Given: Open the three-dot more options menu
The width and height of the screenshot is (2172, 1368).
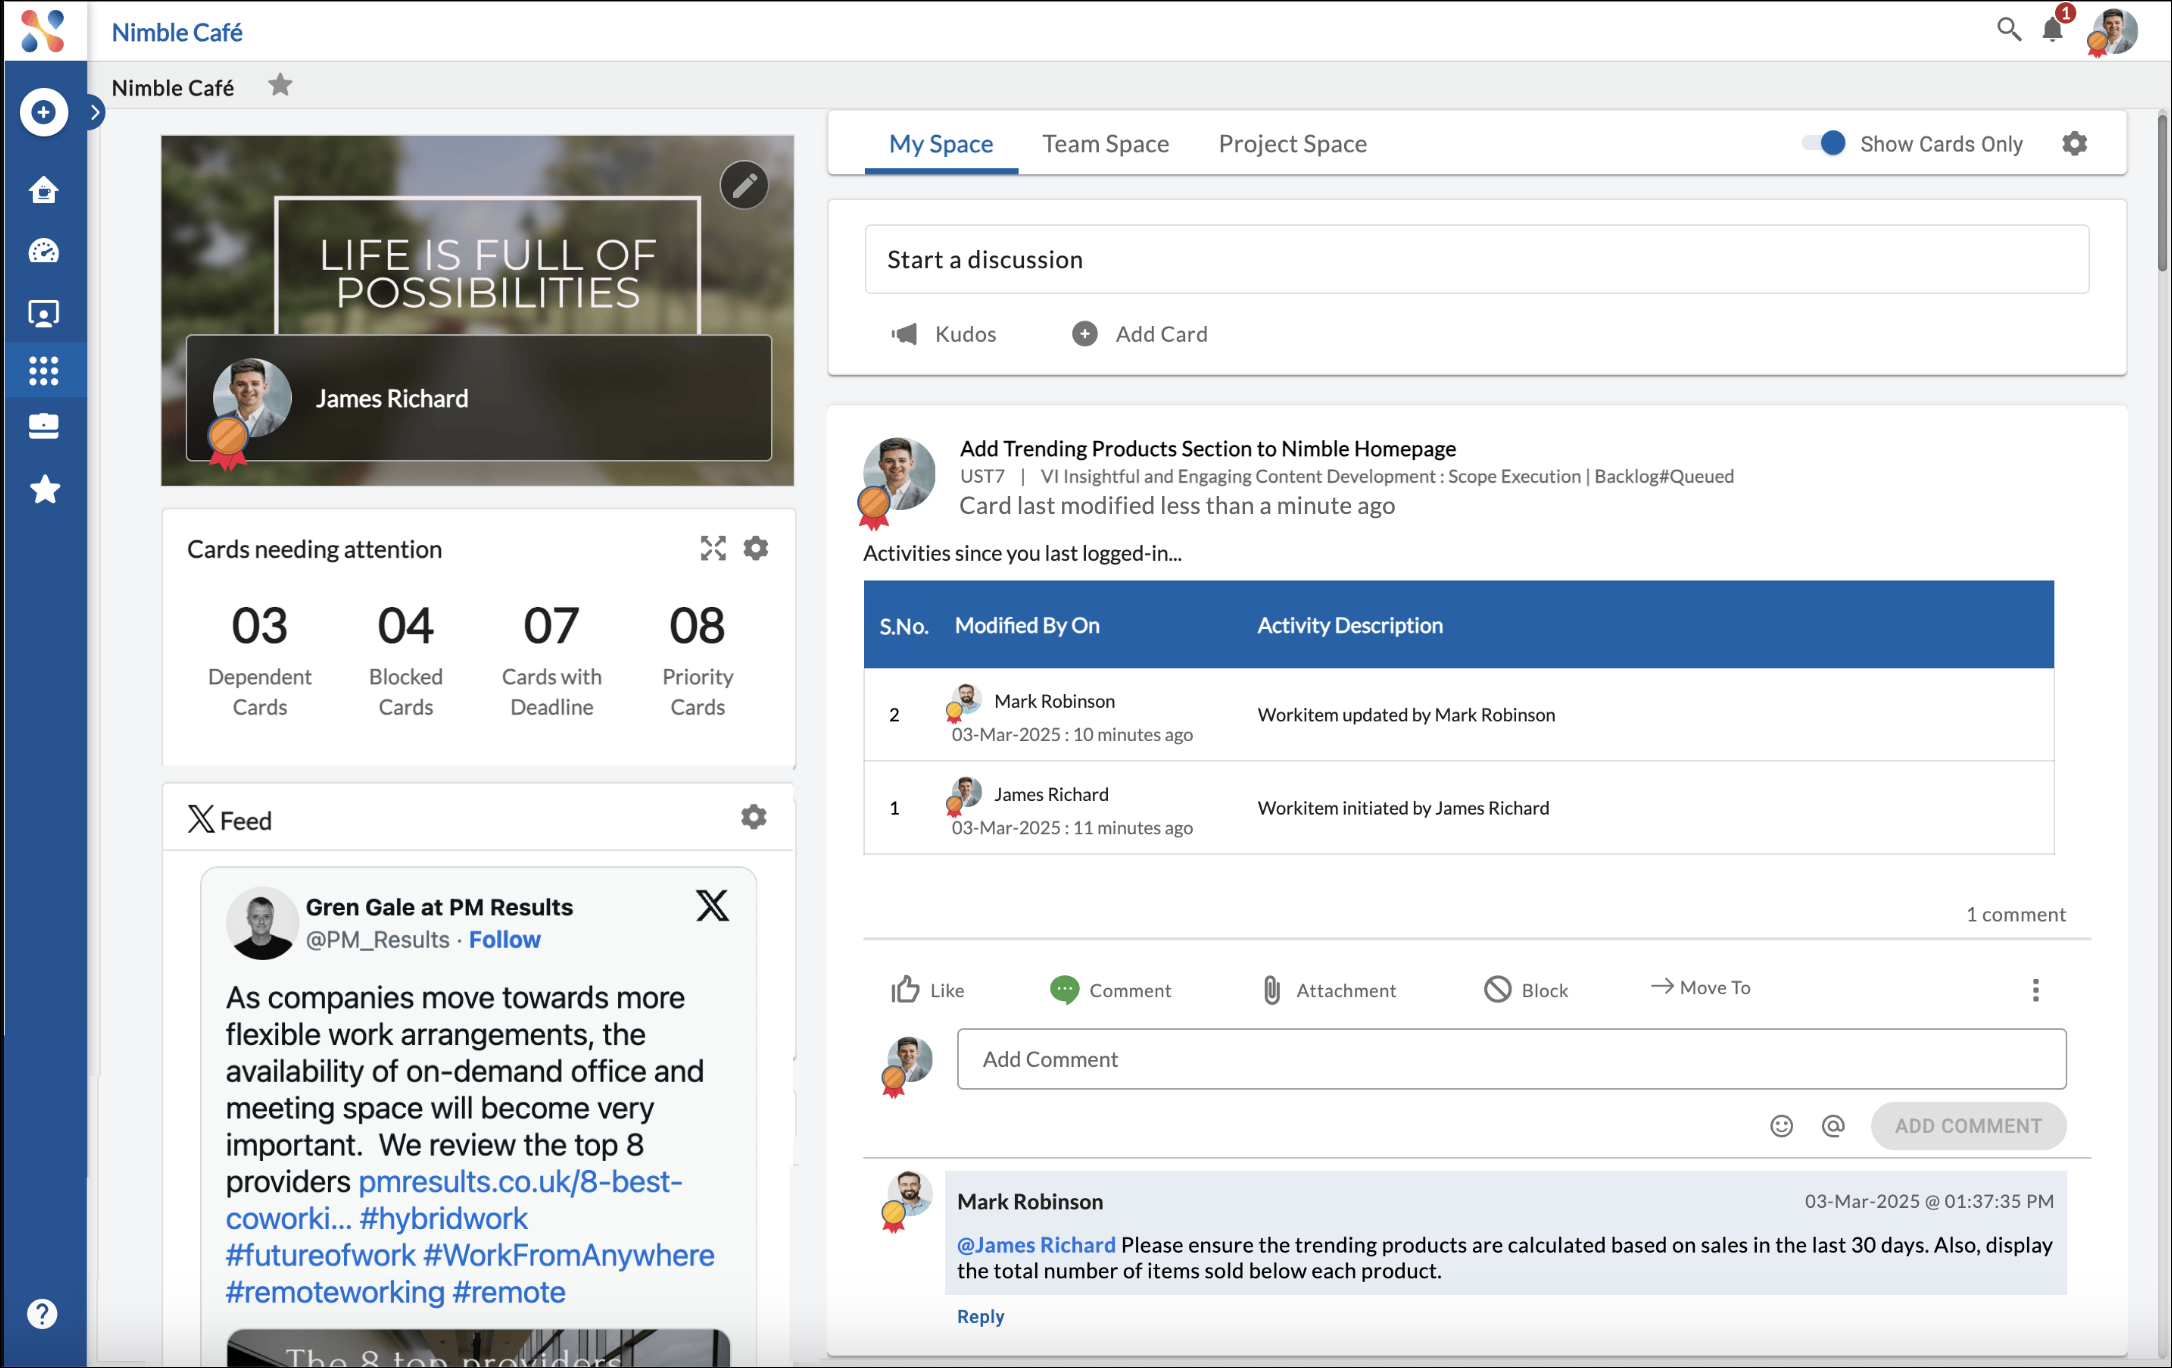Looking at the screenshot, I should point(2035,990).
